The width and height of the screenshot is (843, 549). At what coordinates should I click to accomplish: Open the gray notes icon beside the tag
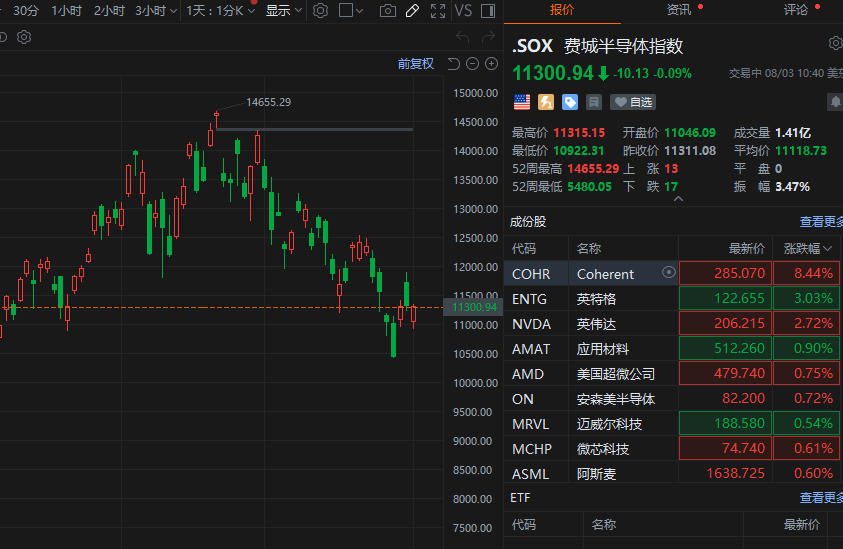pyautogui.click(x=594, y=102)
